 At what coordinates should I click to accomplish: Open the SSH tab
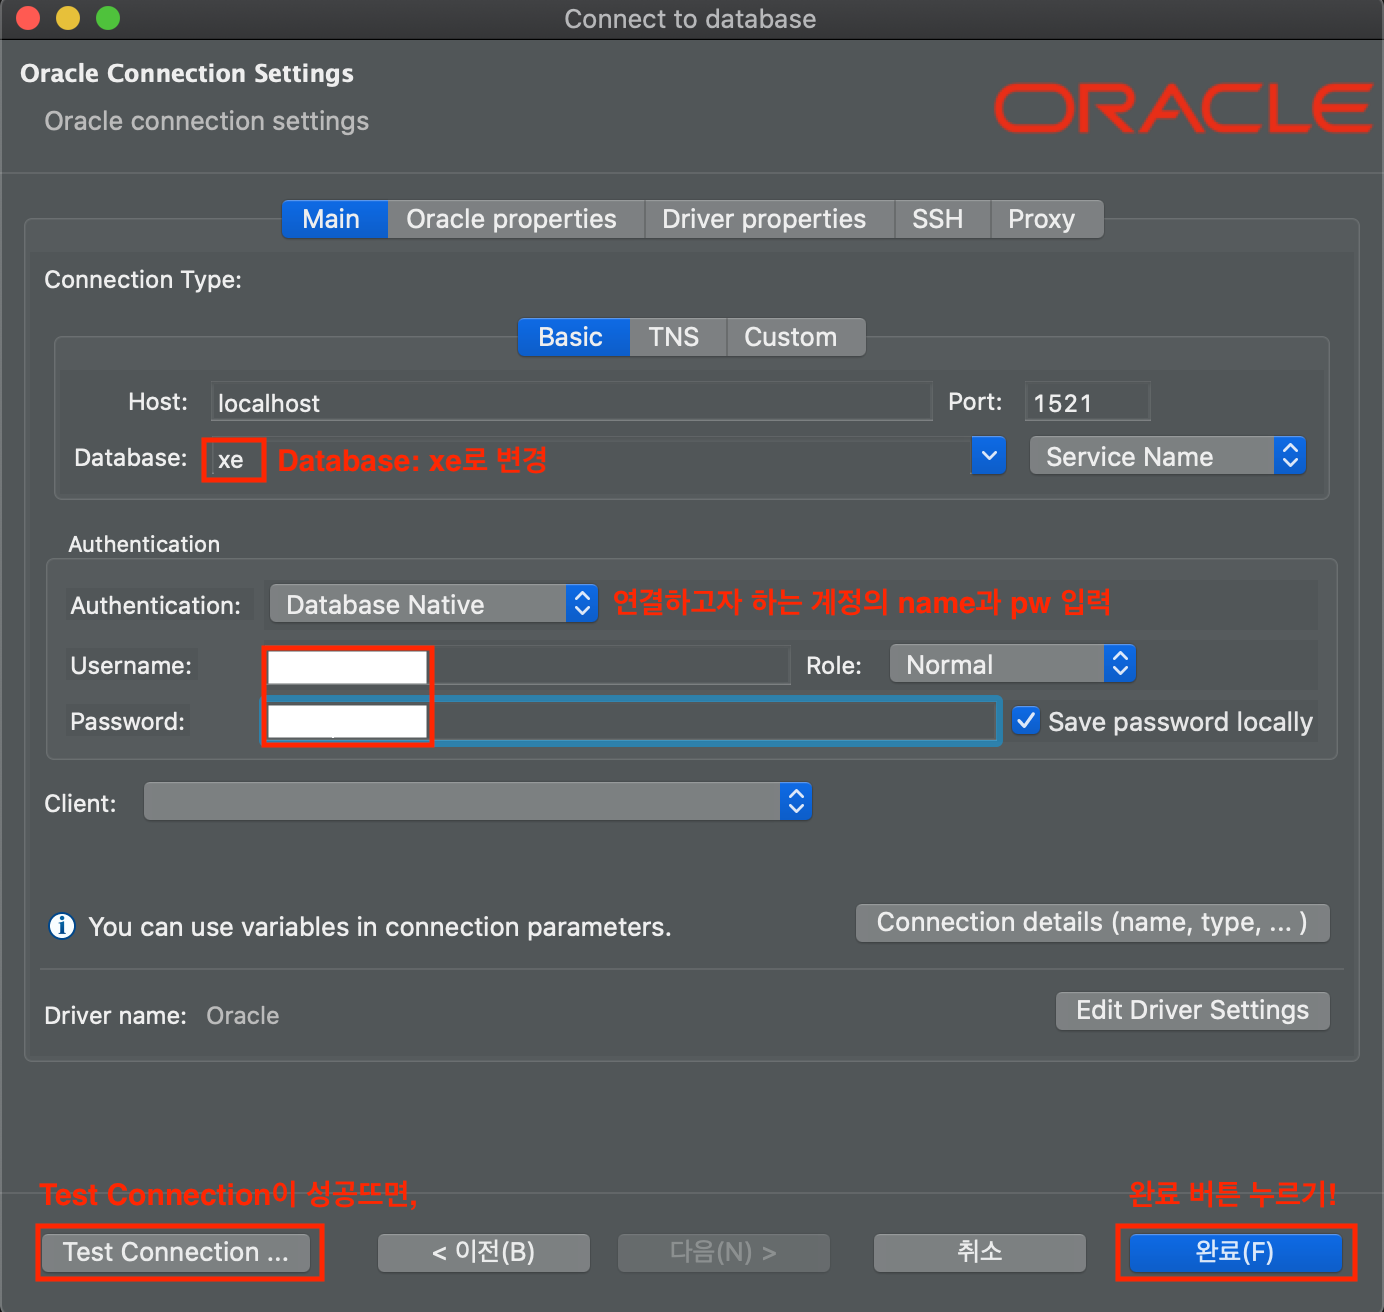(x=941, y=219)
